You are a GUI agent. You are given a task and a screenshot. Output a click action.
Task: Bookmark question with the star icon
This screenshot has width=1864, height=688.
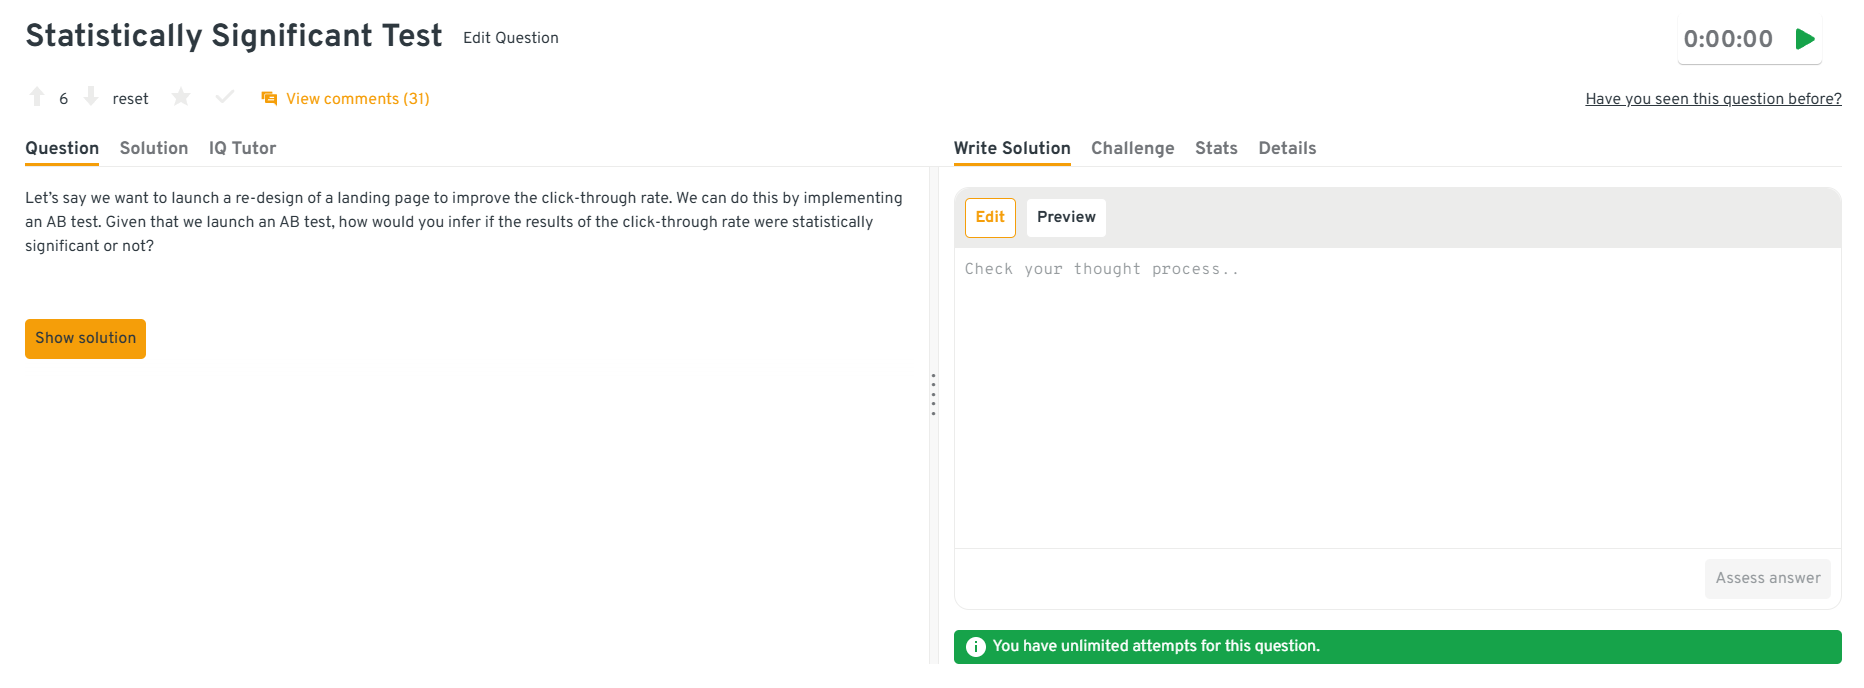point(181,97)
